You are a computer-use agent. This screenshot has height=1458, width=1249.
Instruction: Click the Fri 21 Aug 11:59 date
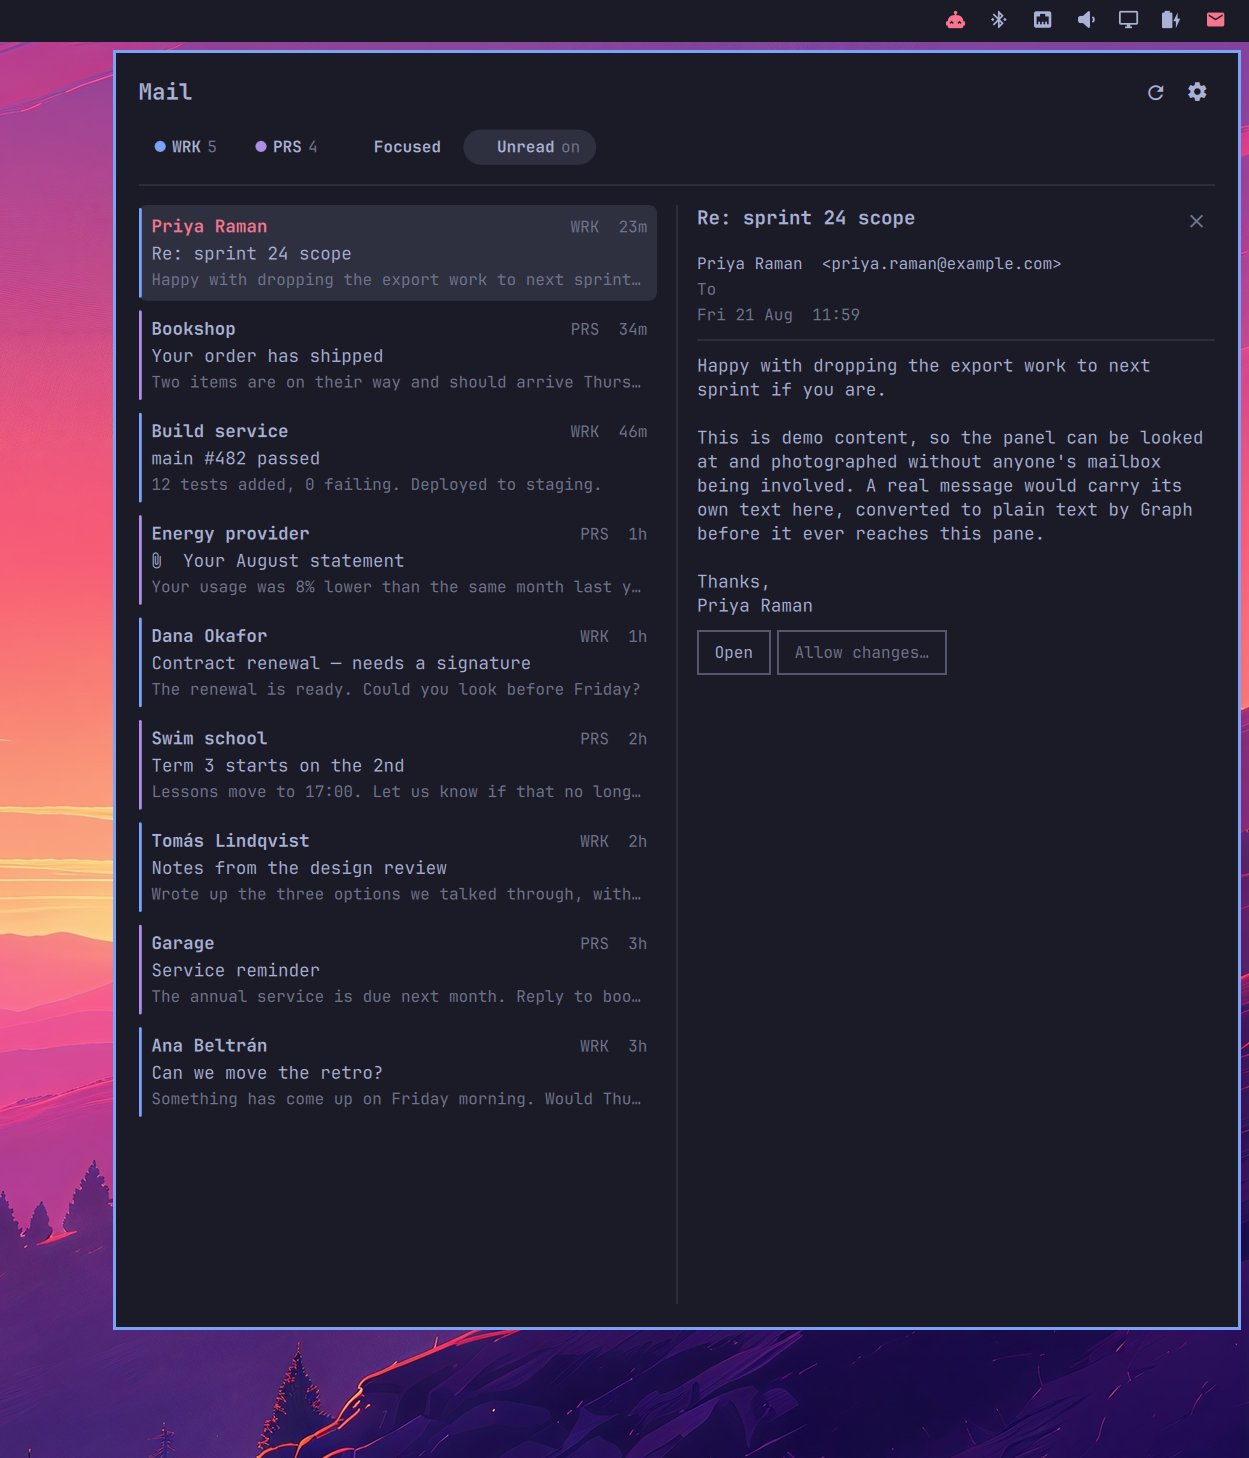778,315
